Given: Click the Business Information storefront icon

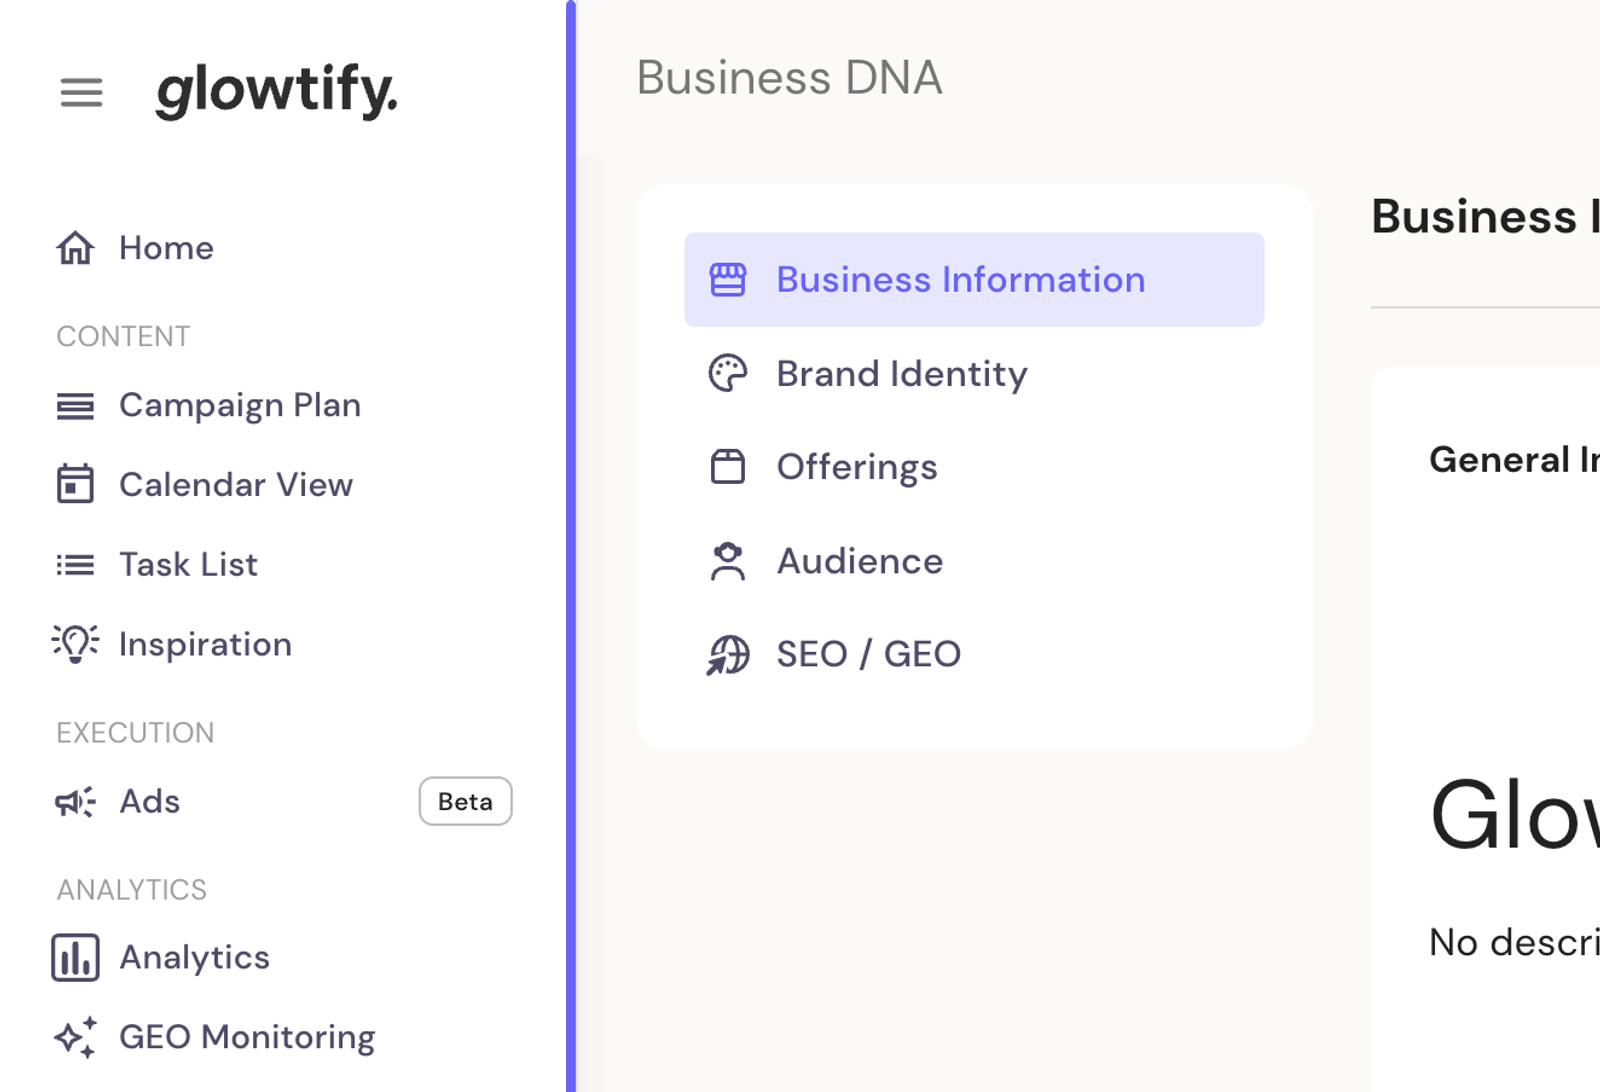Looking at the screenshot, I should (x=728, y=280).
